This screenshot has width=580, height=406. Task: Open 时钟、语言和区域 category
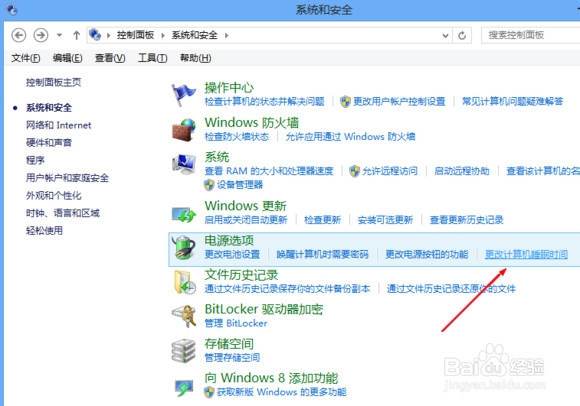pos(63,213)
